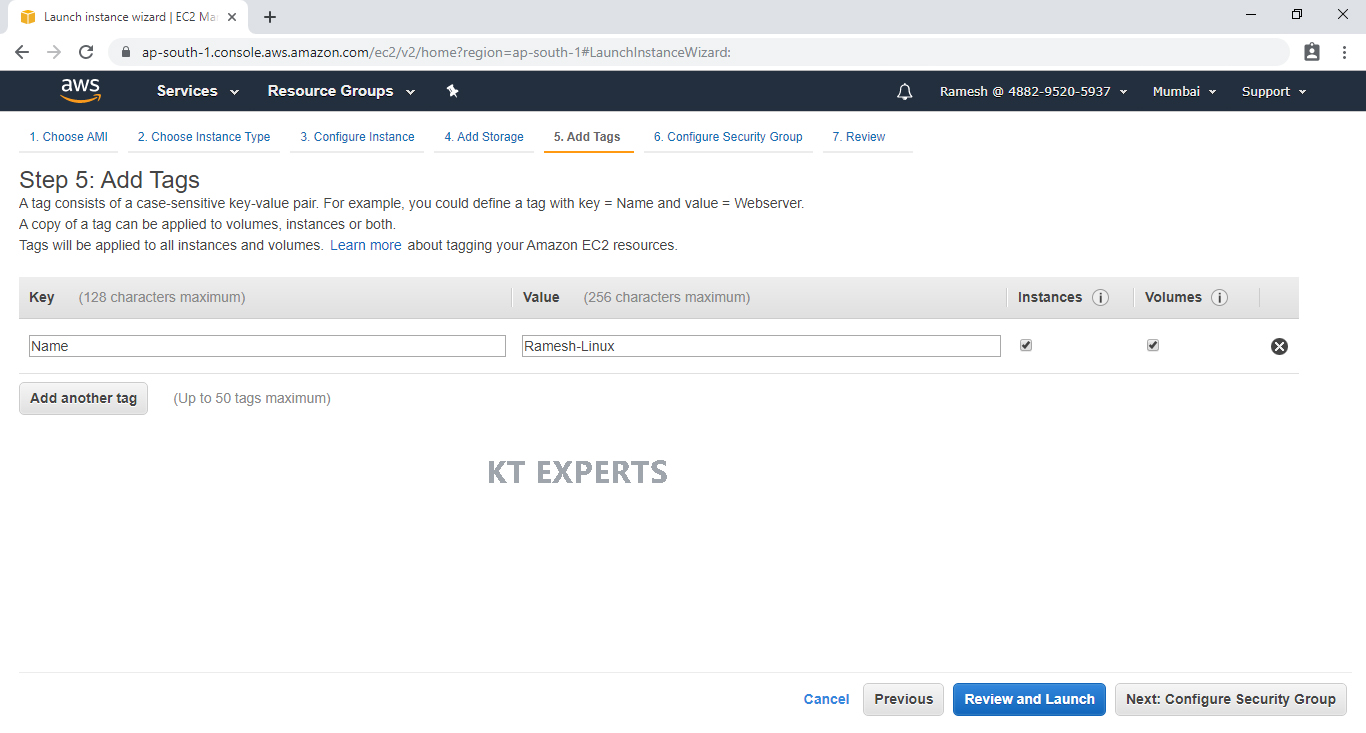Screen dimensions: 1366x733
Task: Click the Cancel link
Action: pyautogui.click(x=826, y=699)
